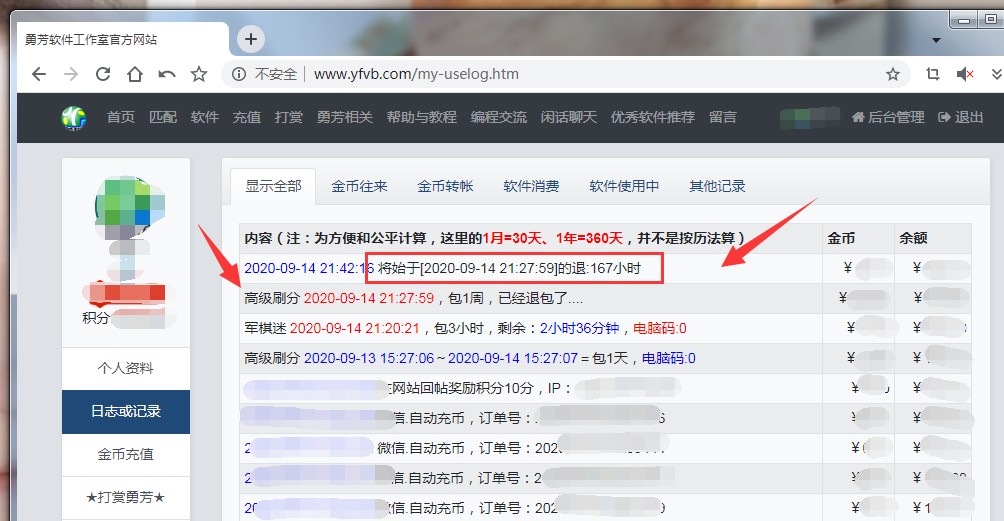Open 帮助与教程 in the navigation bar

click(421, 117)
